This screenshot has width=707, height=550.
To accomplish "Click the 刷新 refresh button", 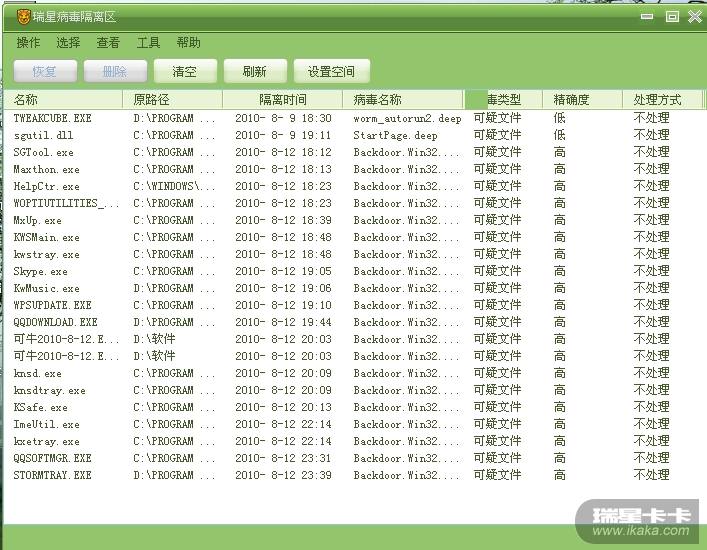I will [x=255, y=71].
